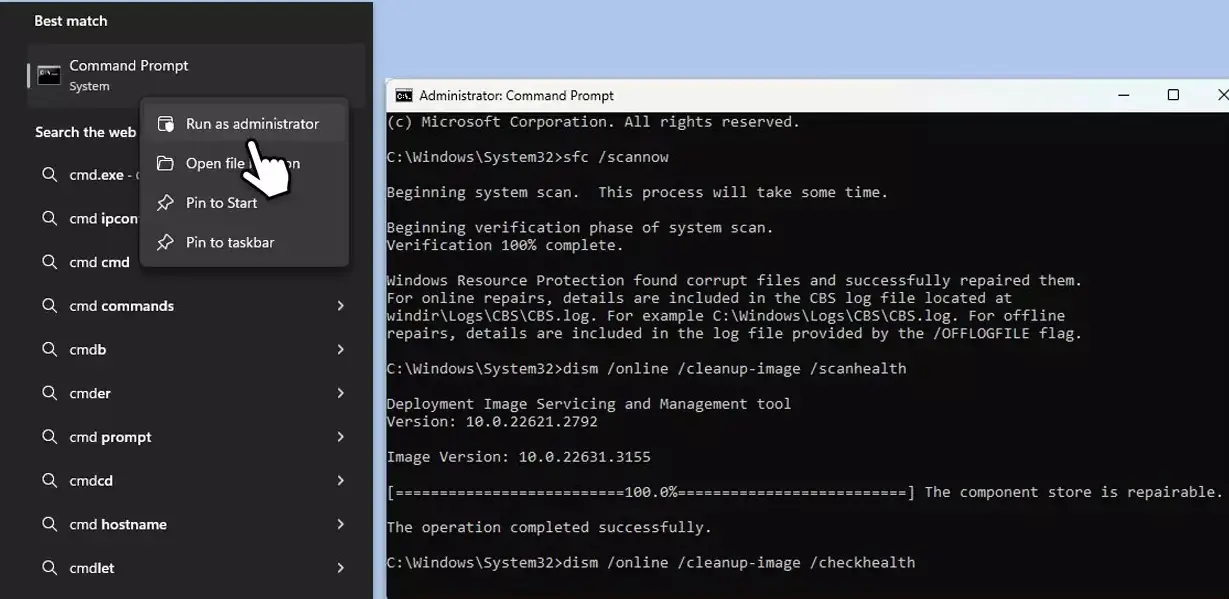Image resolution: width=1229 pixels, height=599 pixels.
Task: Click the search icon beside cmdcd
Action: coord(49,481)
